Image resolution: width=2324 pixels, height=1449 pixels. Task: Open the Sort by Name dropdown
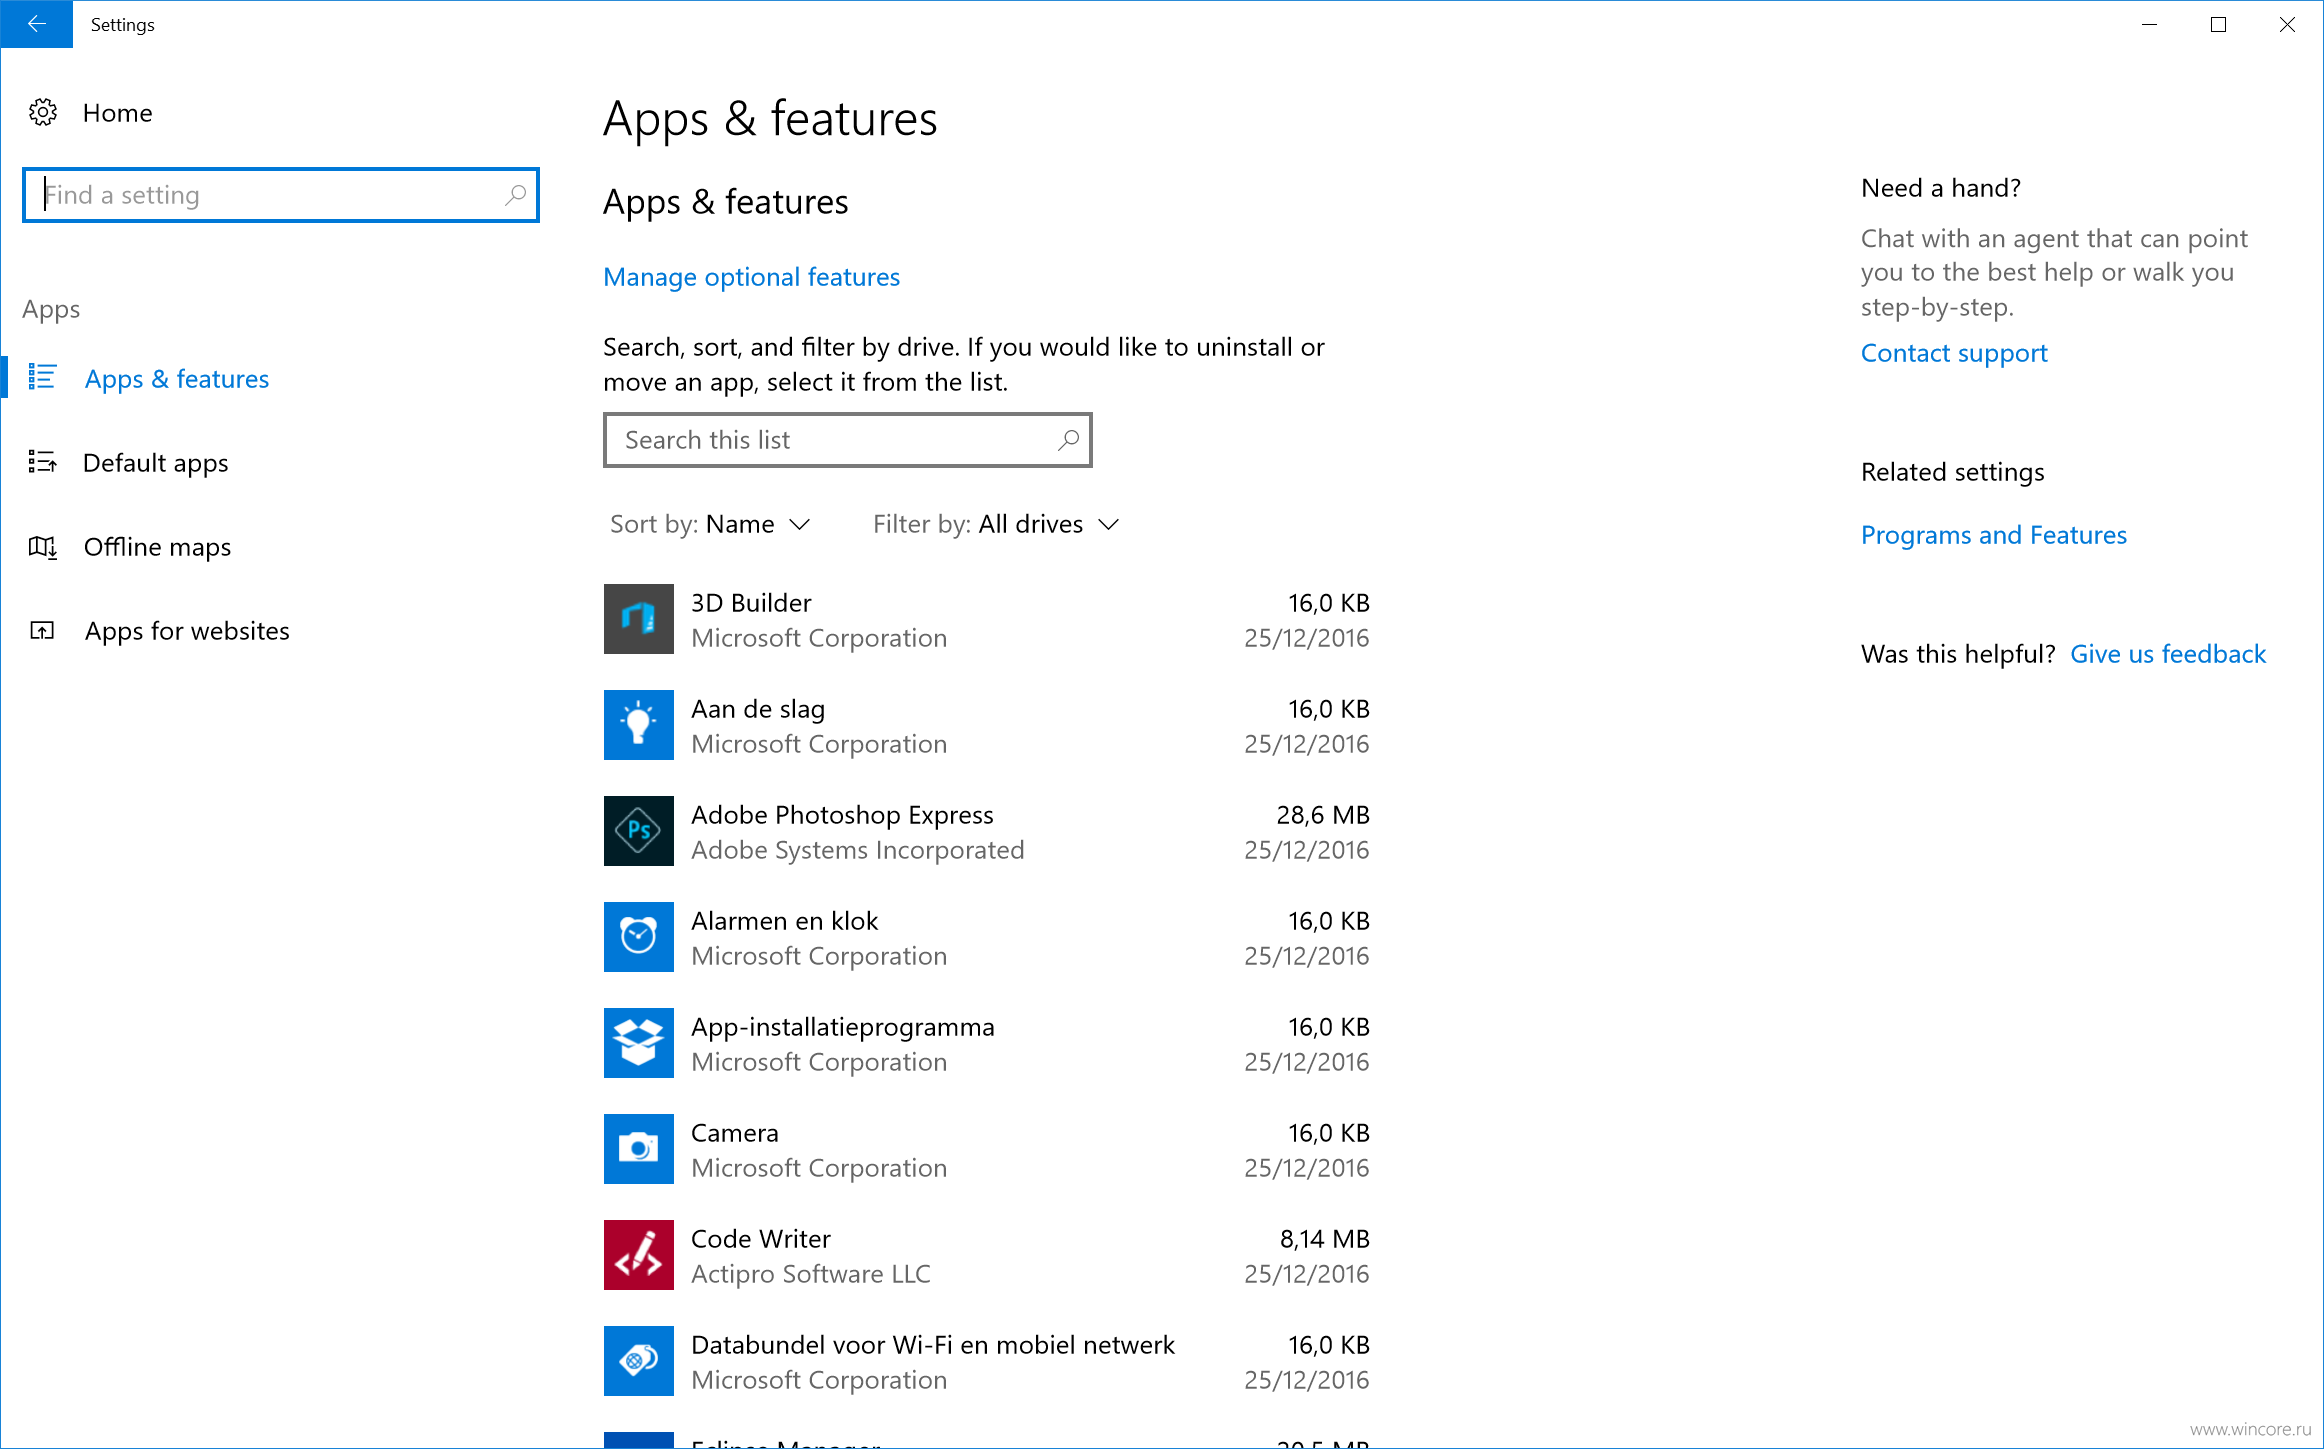click(x=710, y=524)
